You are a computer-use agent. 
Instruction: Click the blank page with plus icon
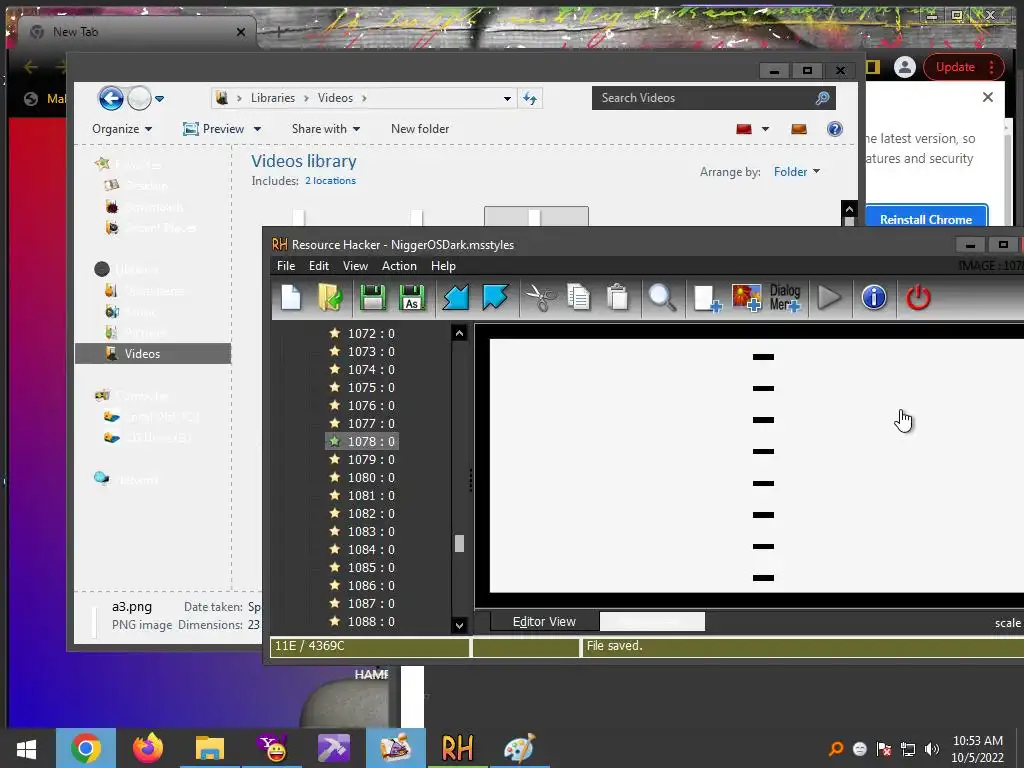tap(707, 298)
